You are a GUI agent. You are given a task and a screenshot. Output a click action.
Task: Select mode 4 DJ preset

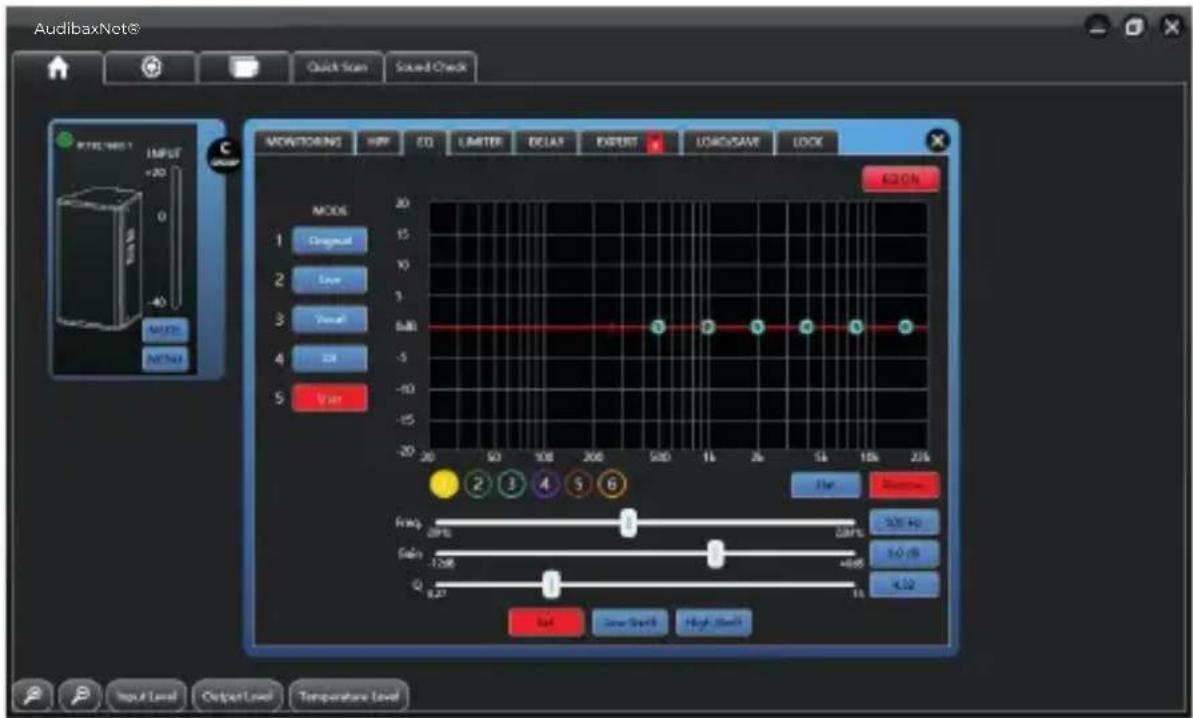[x=329, y=358]
